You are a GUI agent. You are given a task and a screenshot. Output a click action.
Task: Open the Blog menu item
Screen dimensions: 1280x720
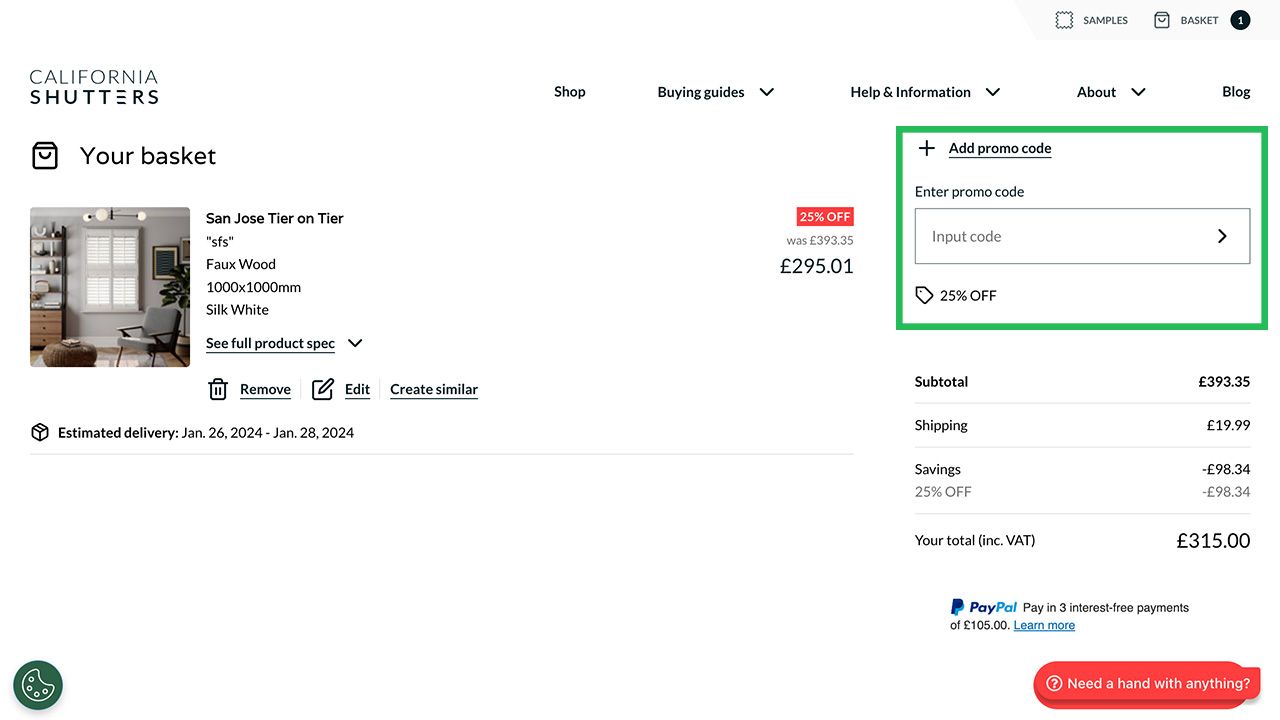coord(1236,92)
